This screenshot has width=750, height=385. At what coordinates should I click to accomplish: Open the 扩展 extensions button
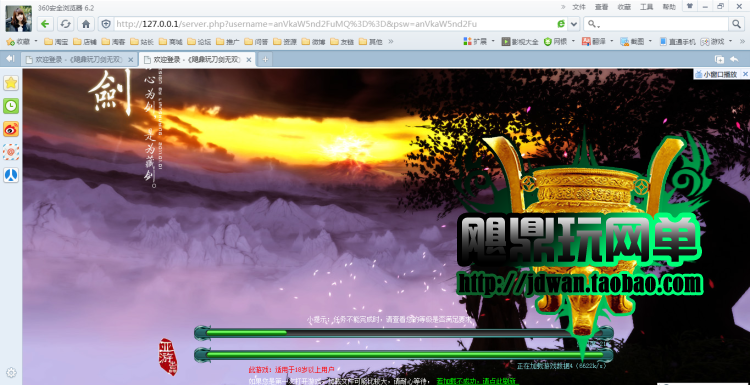tap(475, 42)
